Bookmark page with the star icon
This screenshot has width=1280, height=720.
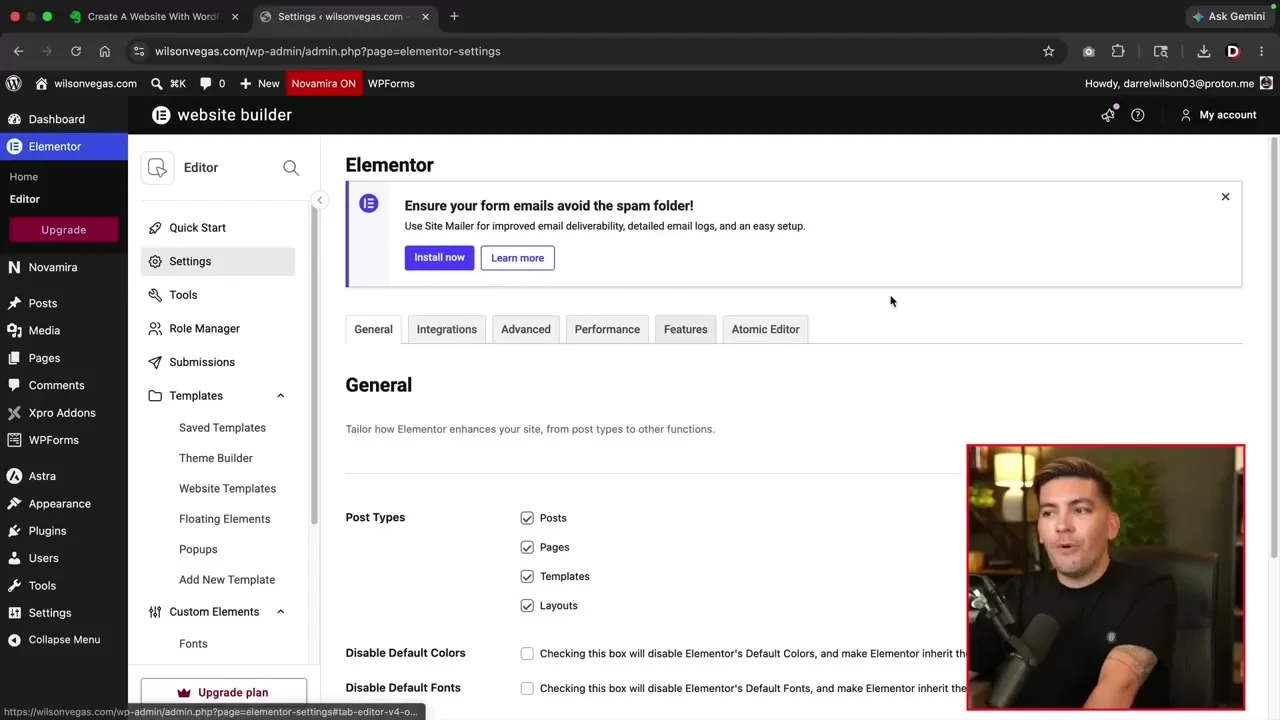pos(1049,51)
